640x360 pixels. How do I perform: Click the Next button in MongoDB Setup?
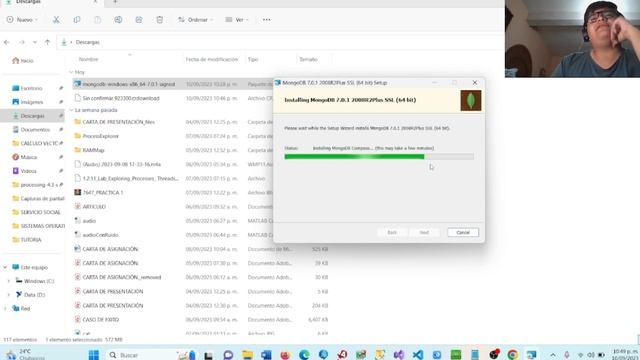pyautogui.click(x=424, y=232)
